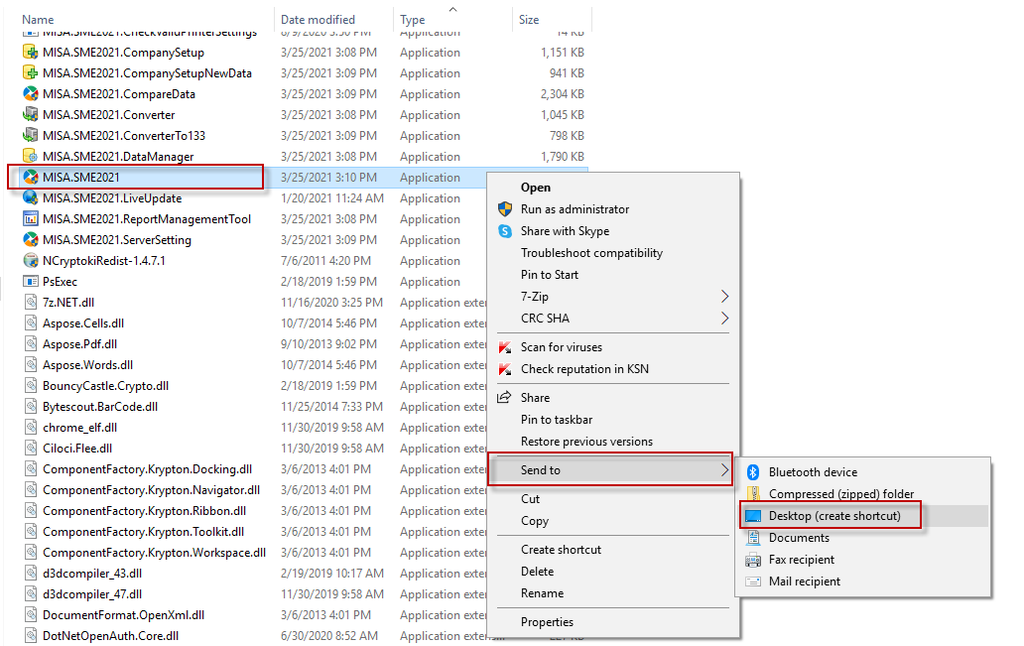Expand the CRC SHA submenu arrow

(724, 318)
